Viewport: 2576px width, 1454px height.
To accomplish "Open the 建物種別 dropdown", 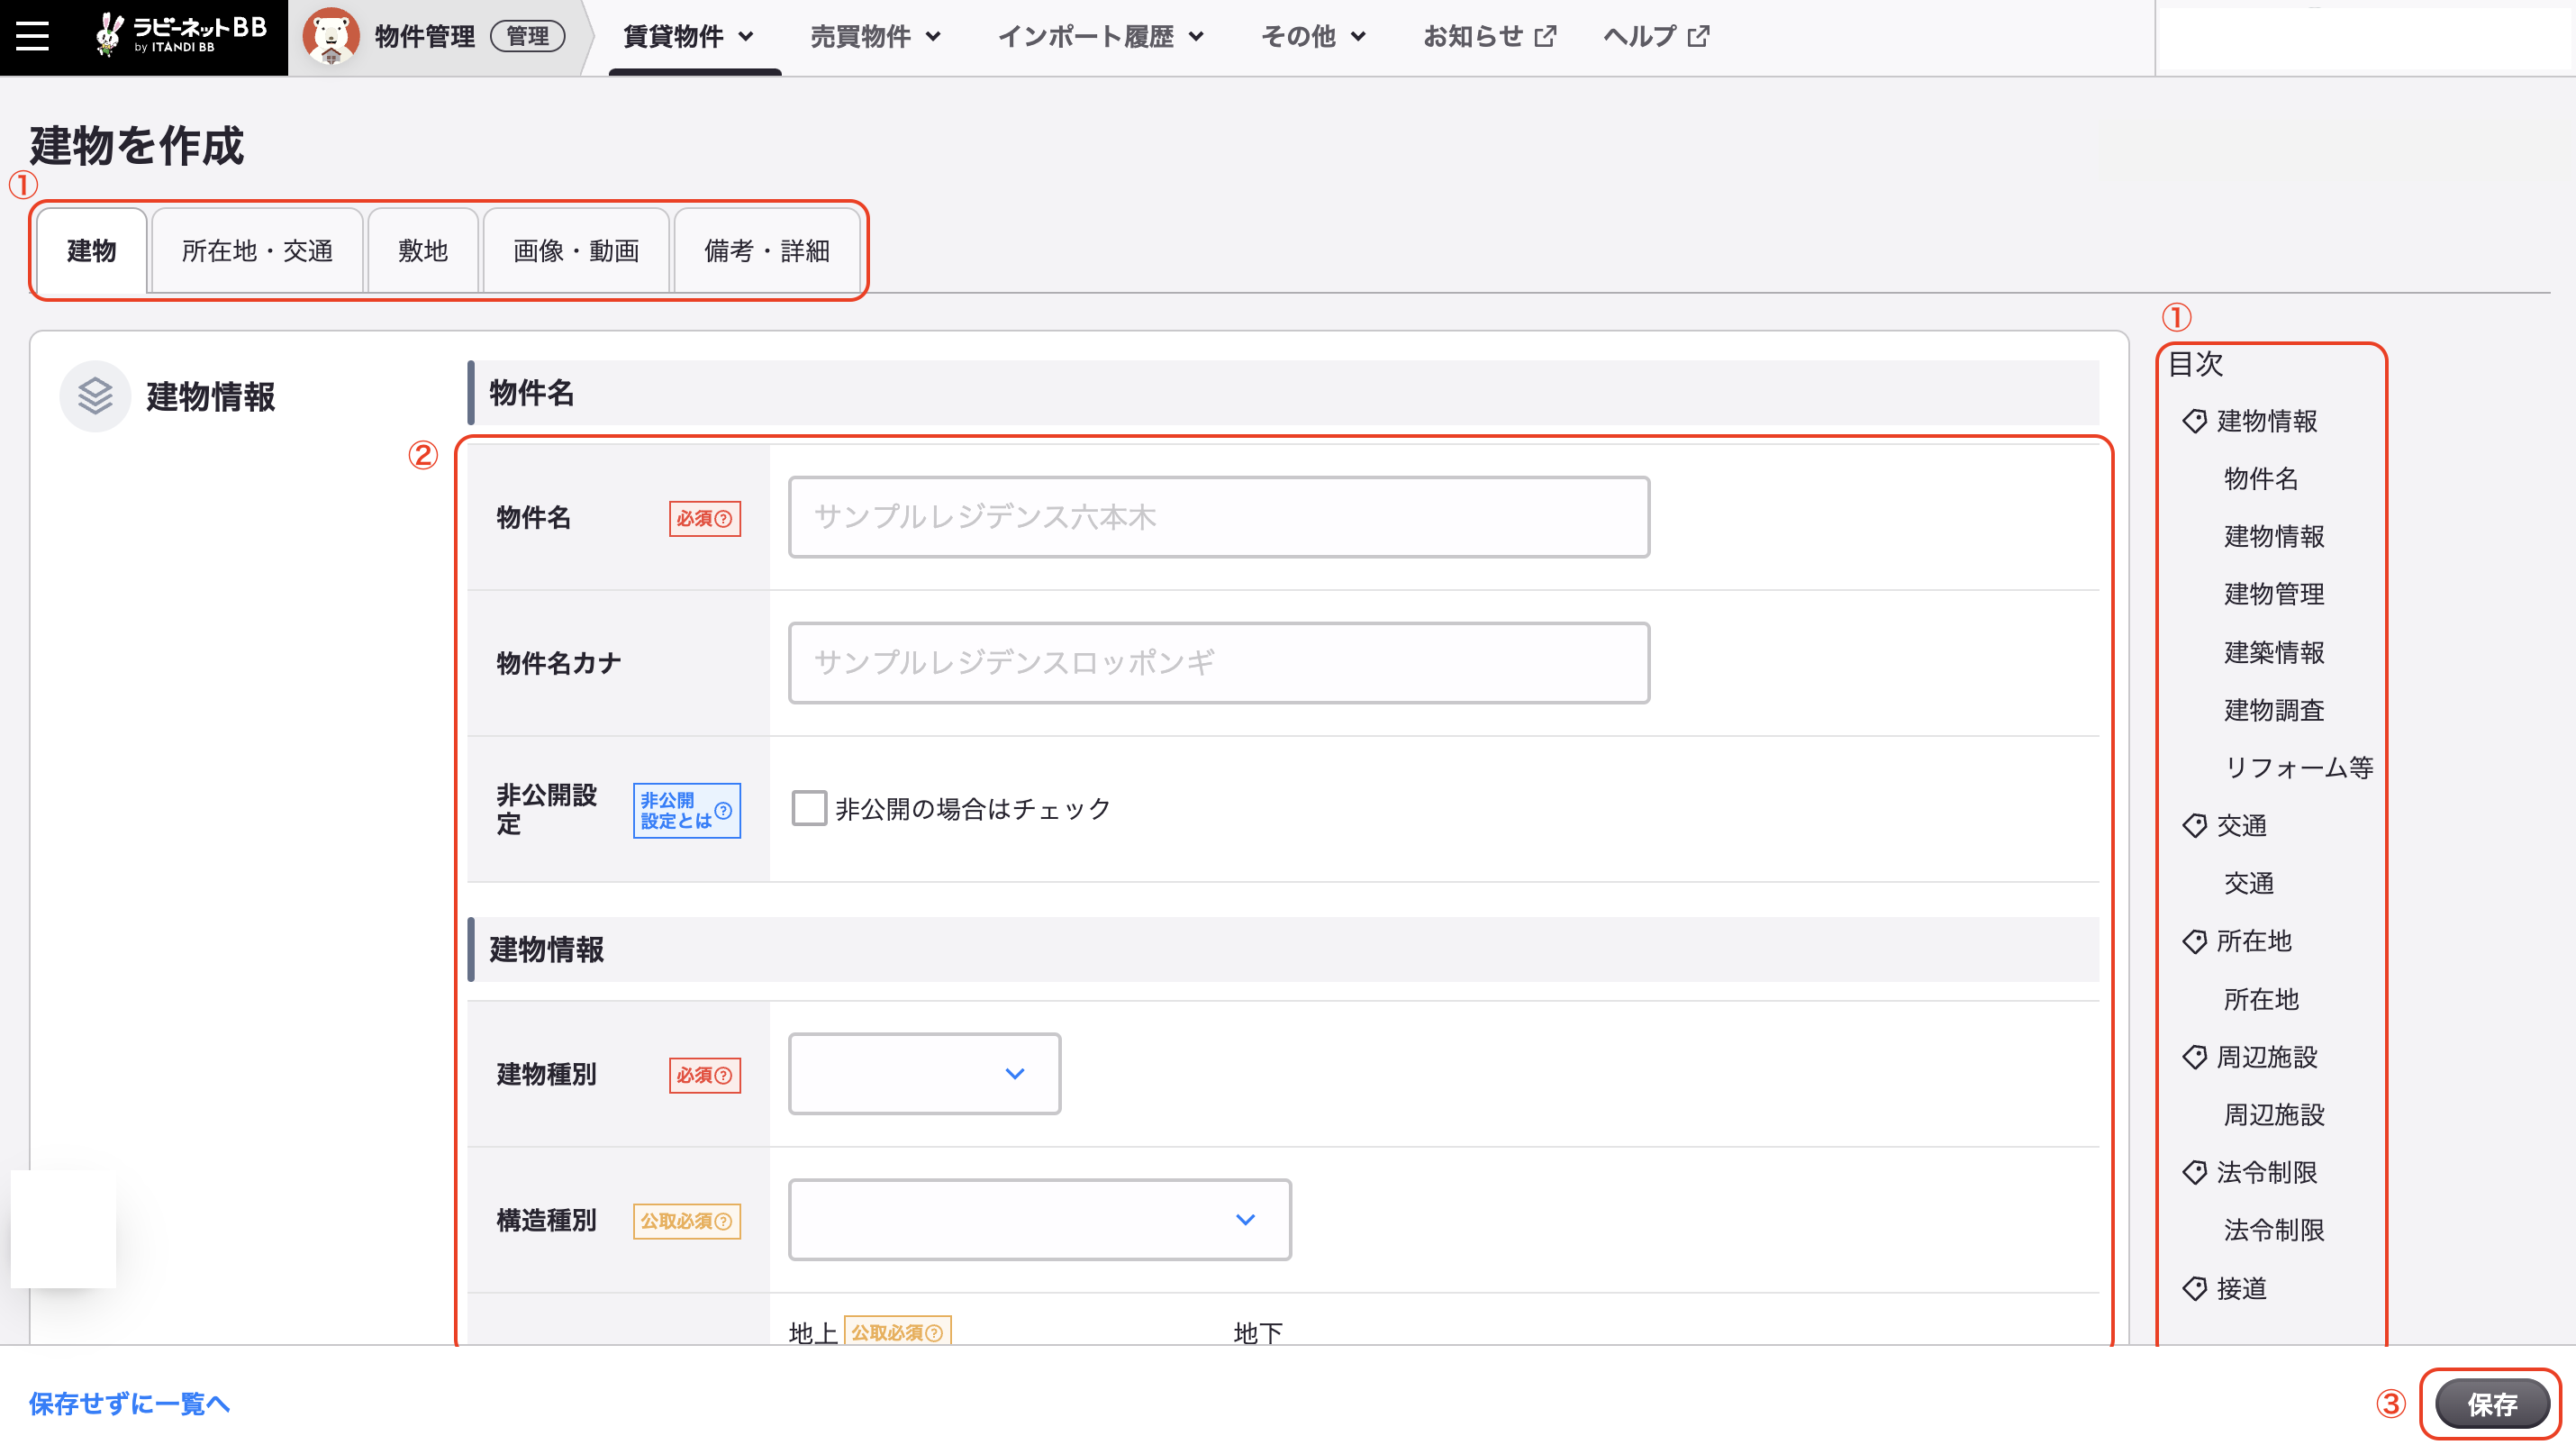I will (924, 1074).
